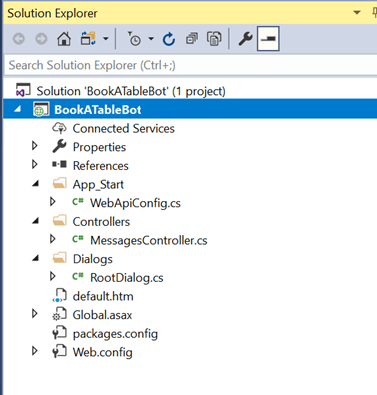Click the C# icon of WebApiConfig.cs
The width and height of the screenshot is (377, 395).
coord(77,202)
